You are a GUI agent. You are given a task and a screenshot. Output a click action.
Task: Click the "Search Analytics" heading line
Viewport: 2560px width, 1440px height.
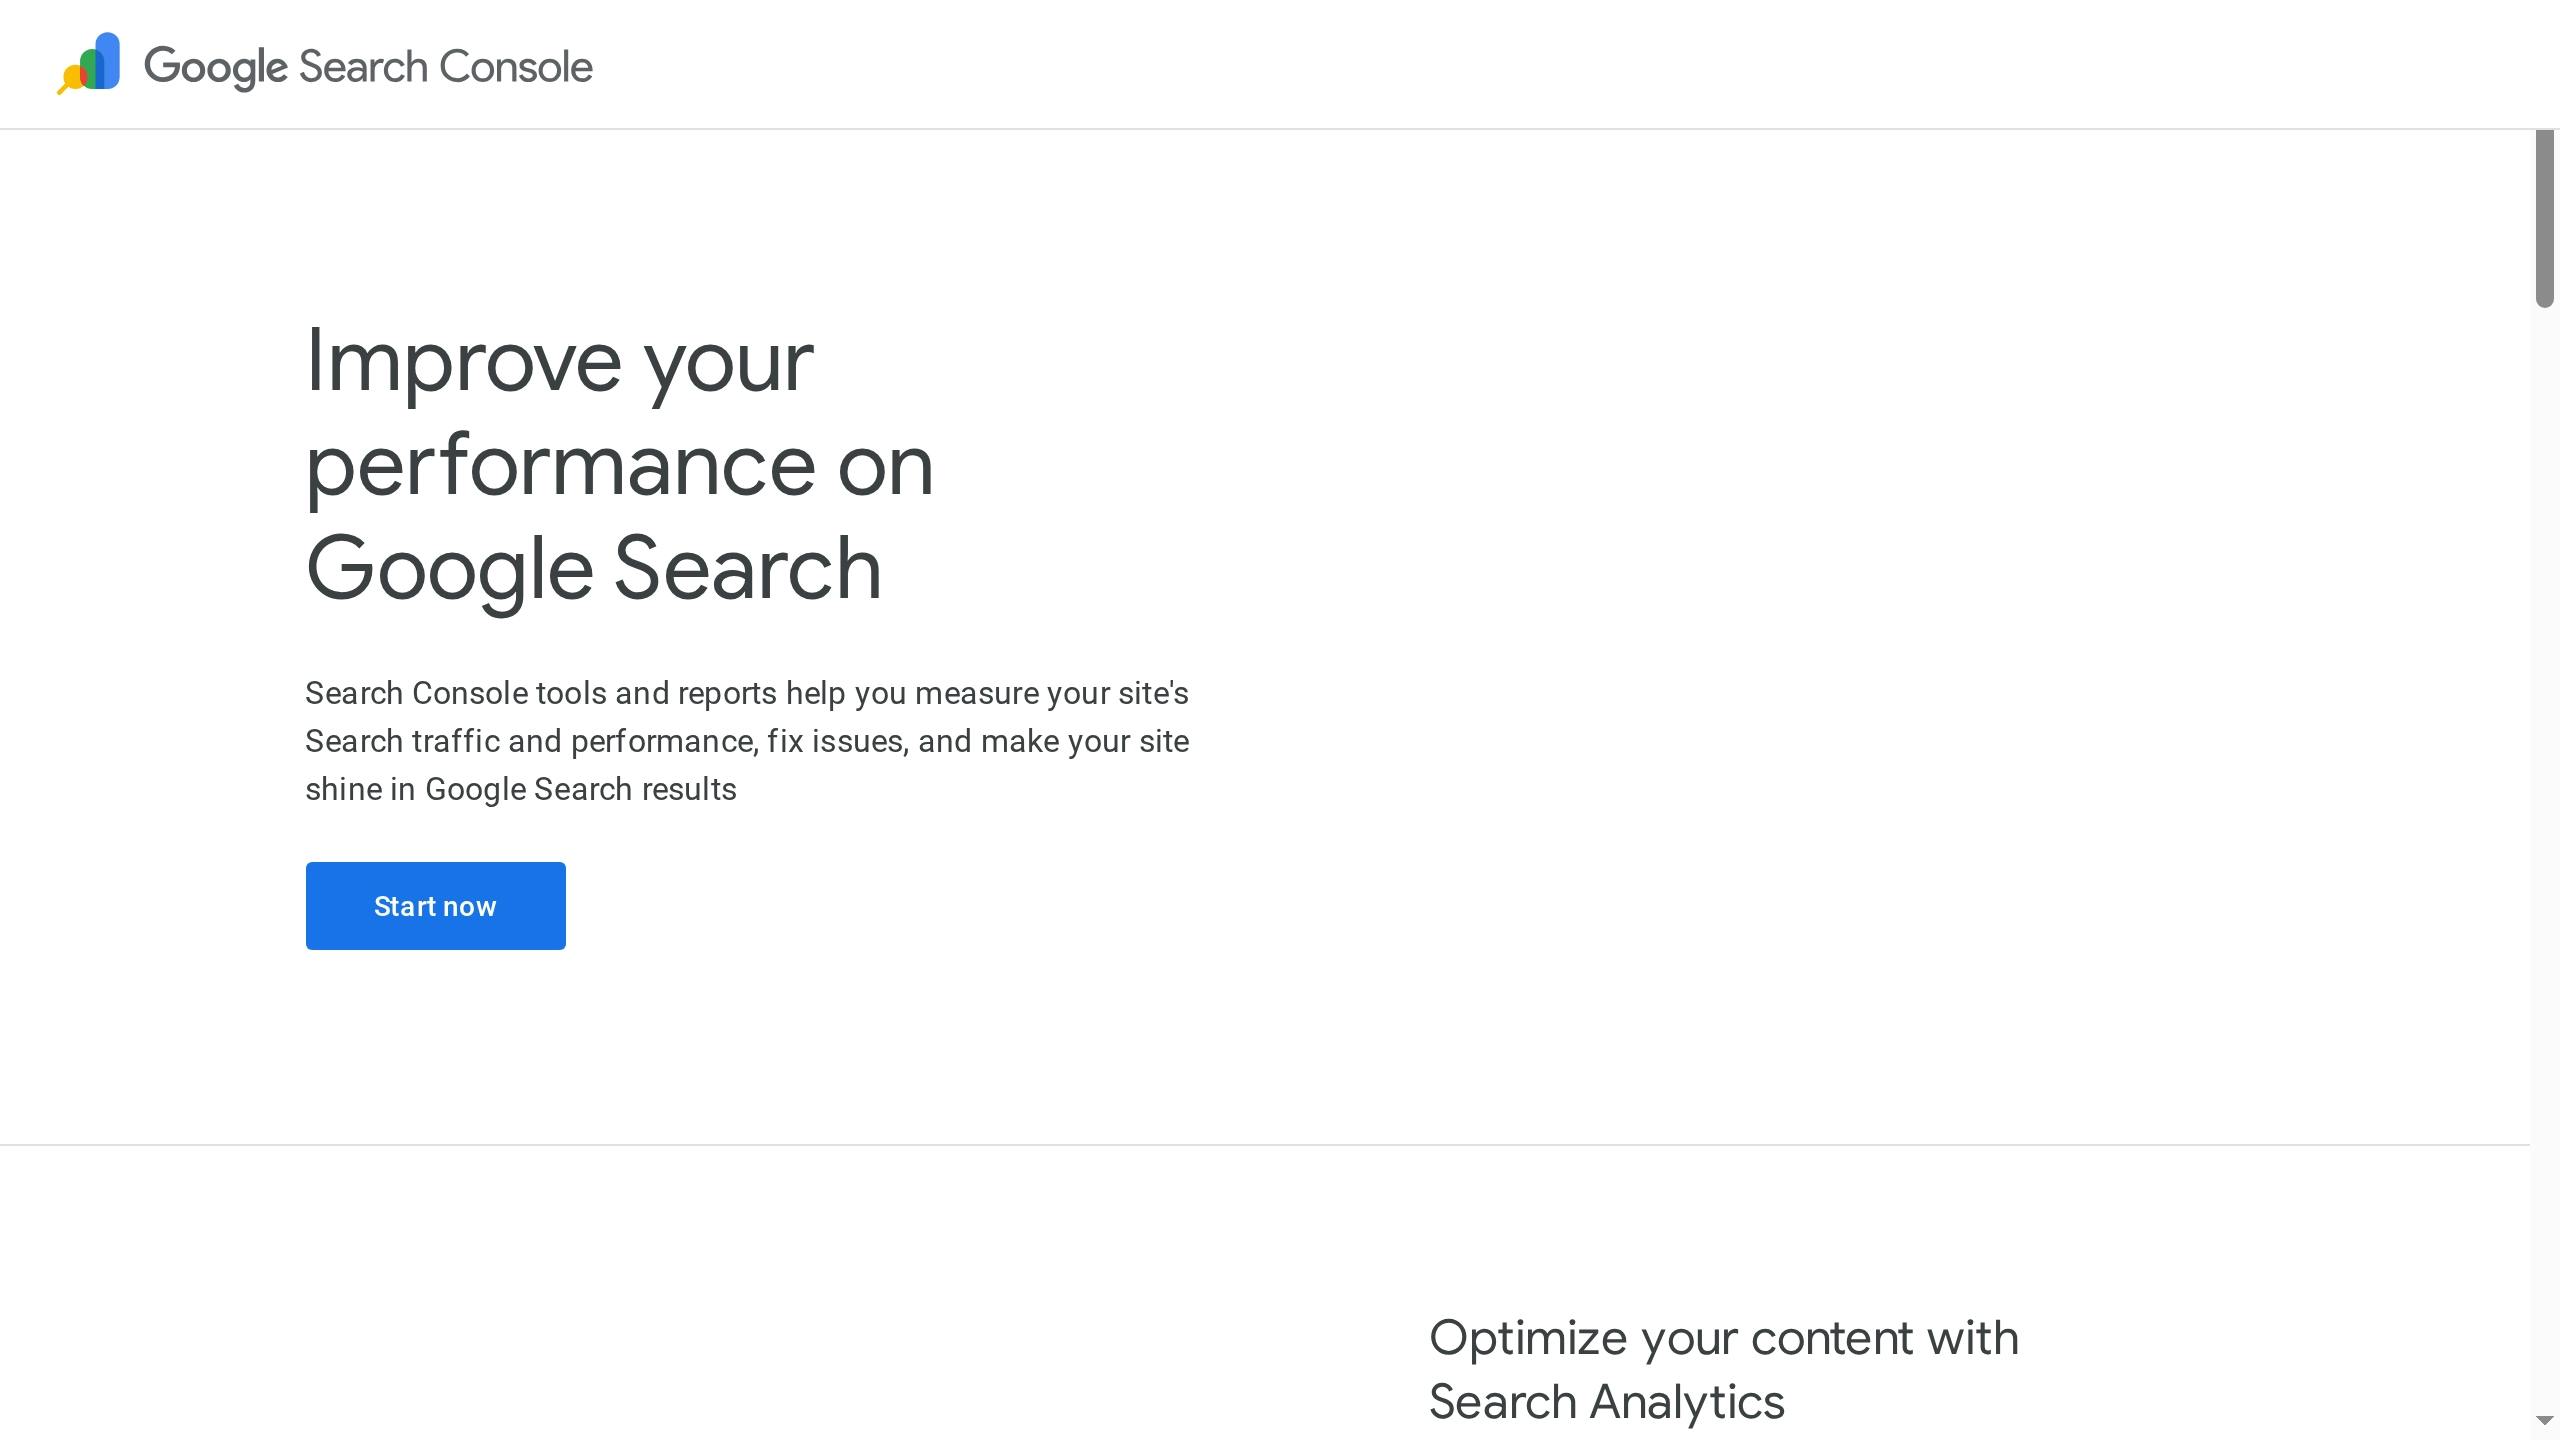(x=1606, y=1402)
